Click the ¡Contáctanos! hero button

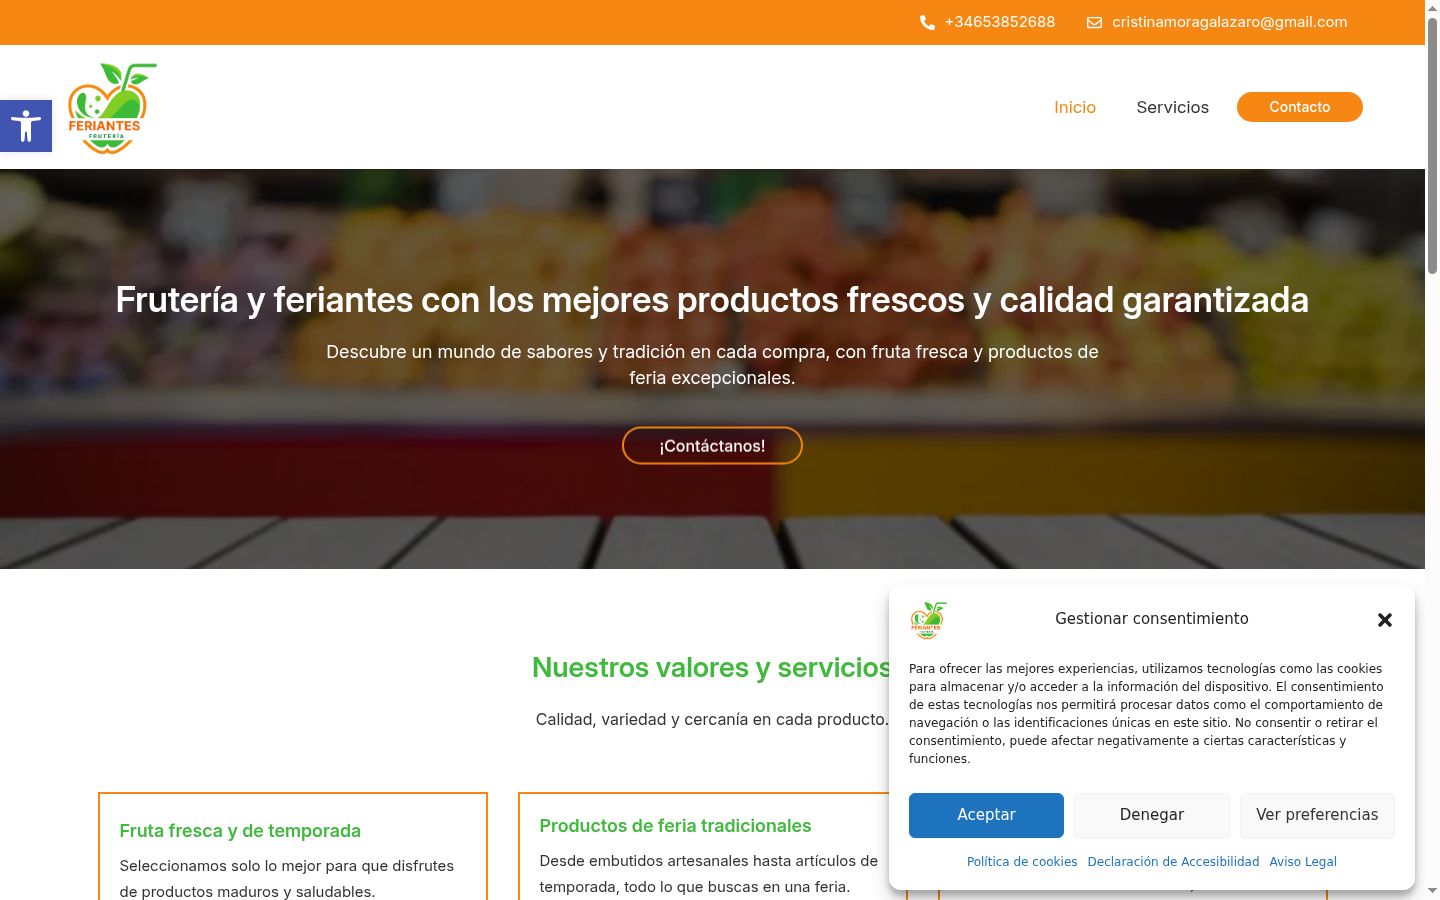click(x=712, y=446)
